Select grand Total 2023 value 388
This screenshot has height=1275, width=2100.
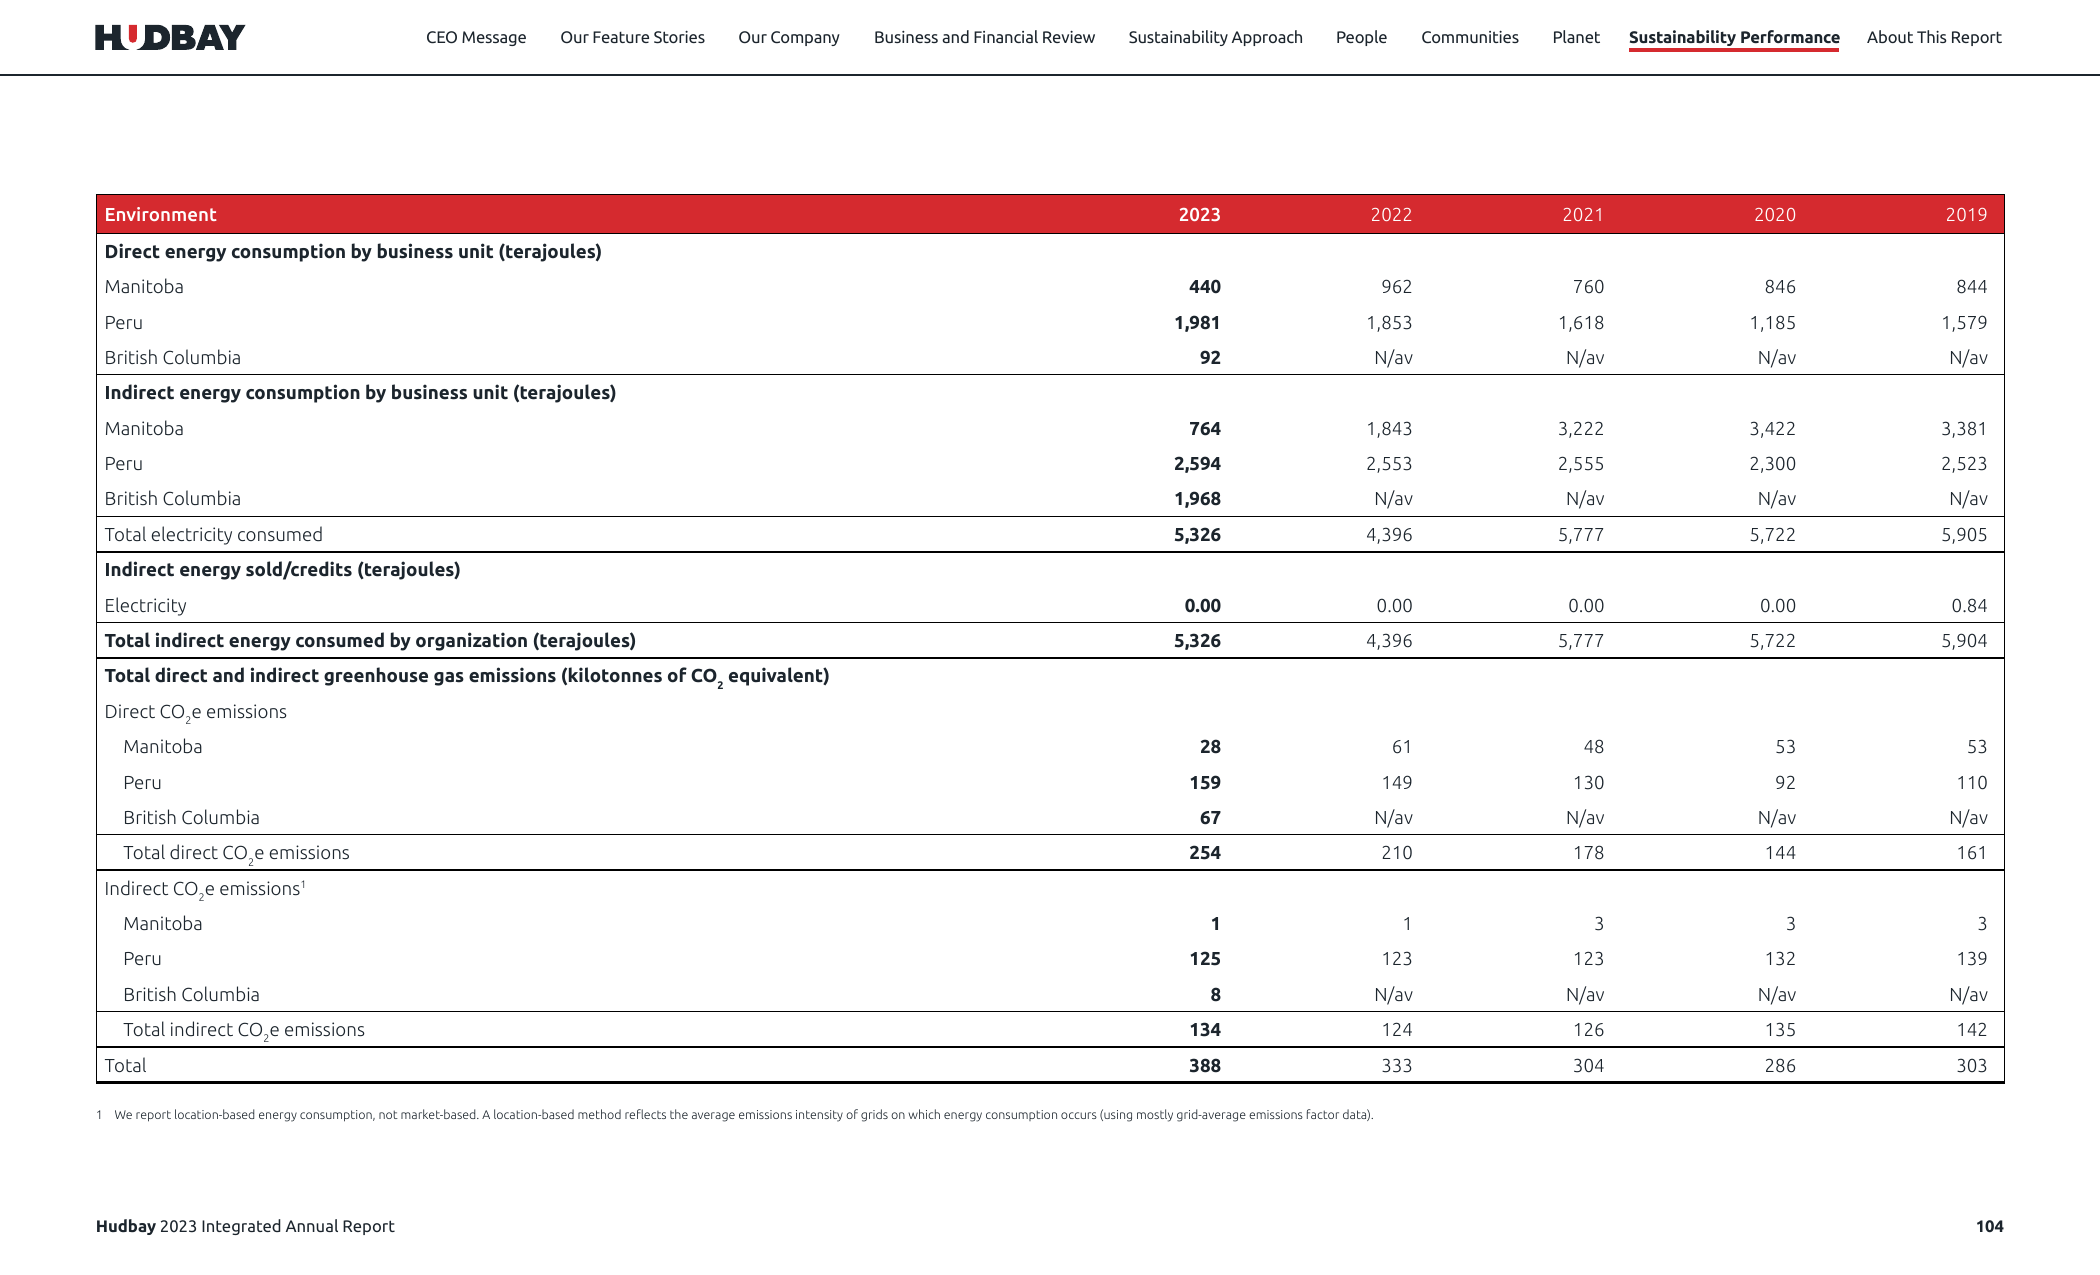pyautogui.click(x=1204, y=1066)
